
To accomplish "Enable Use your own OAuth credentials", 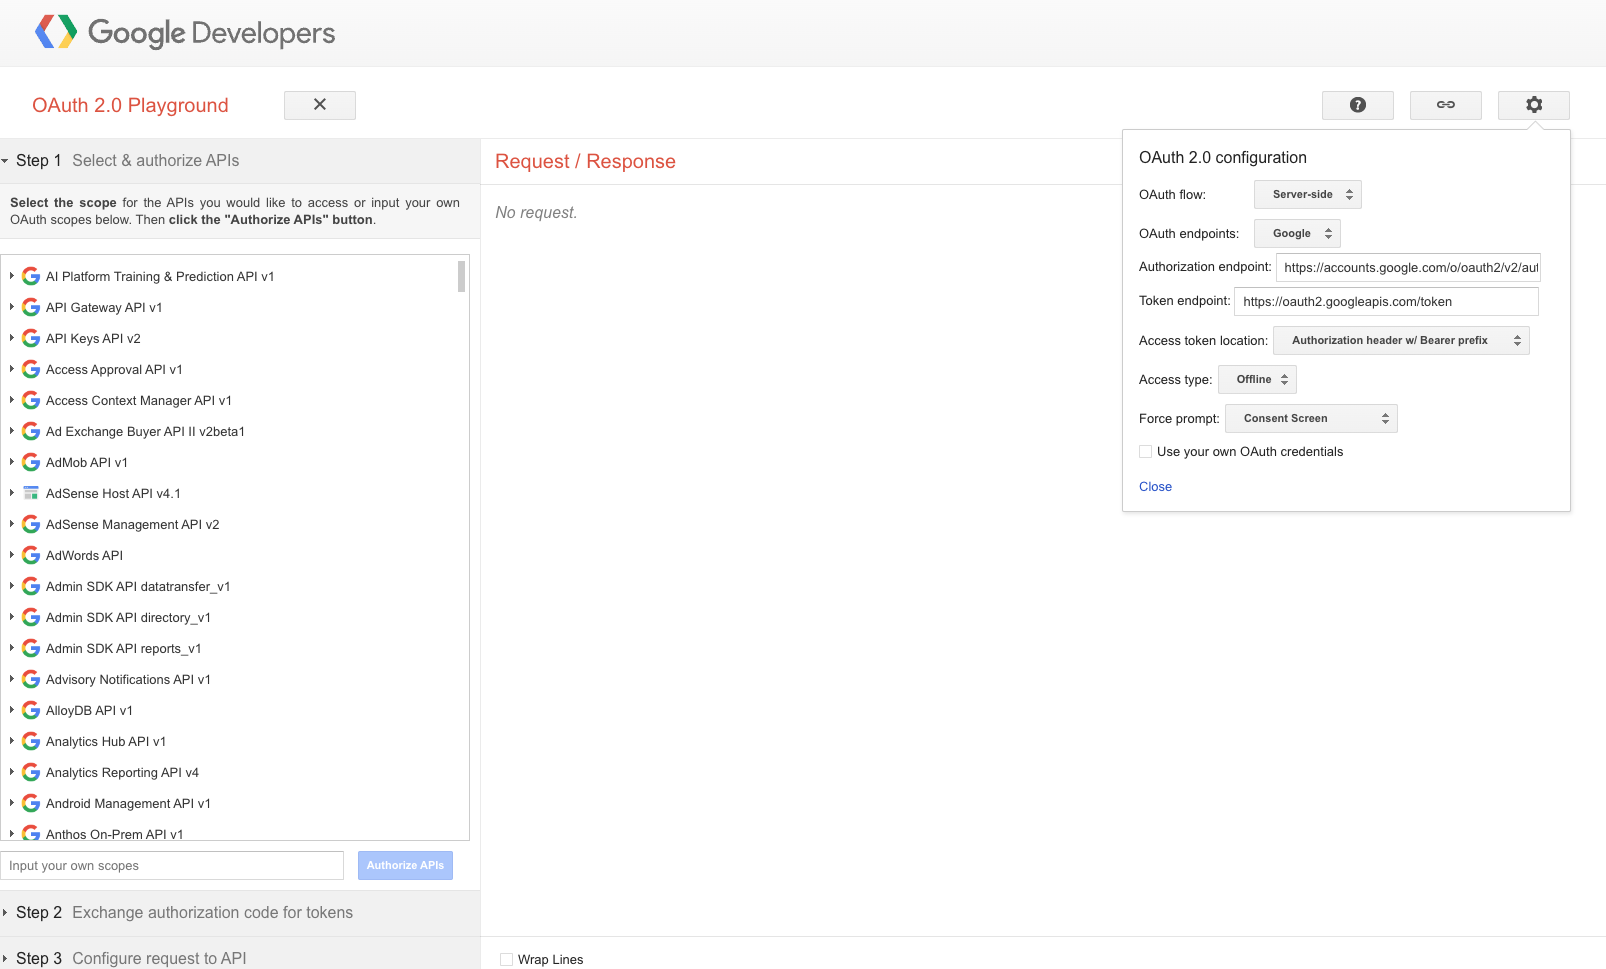I will click(1145, 451).
